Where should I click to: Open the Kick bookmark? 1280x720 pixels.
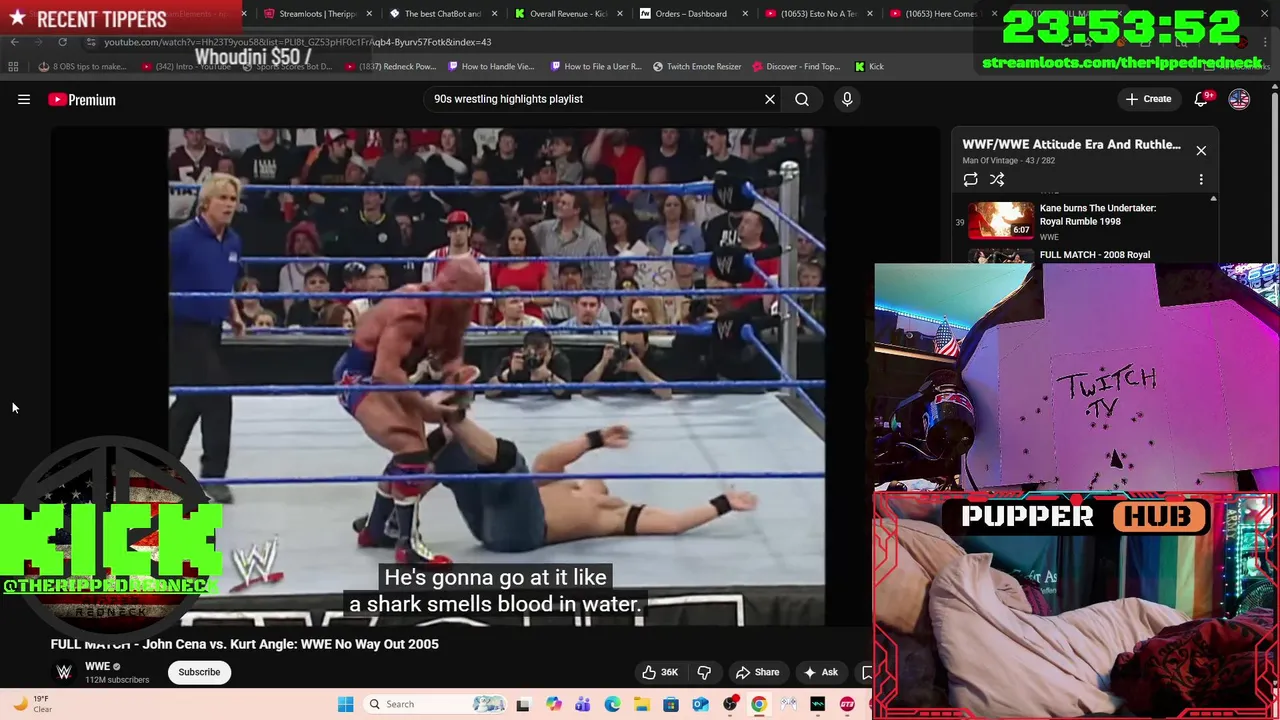pos(869,66)
